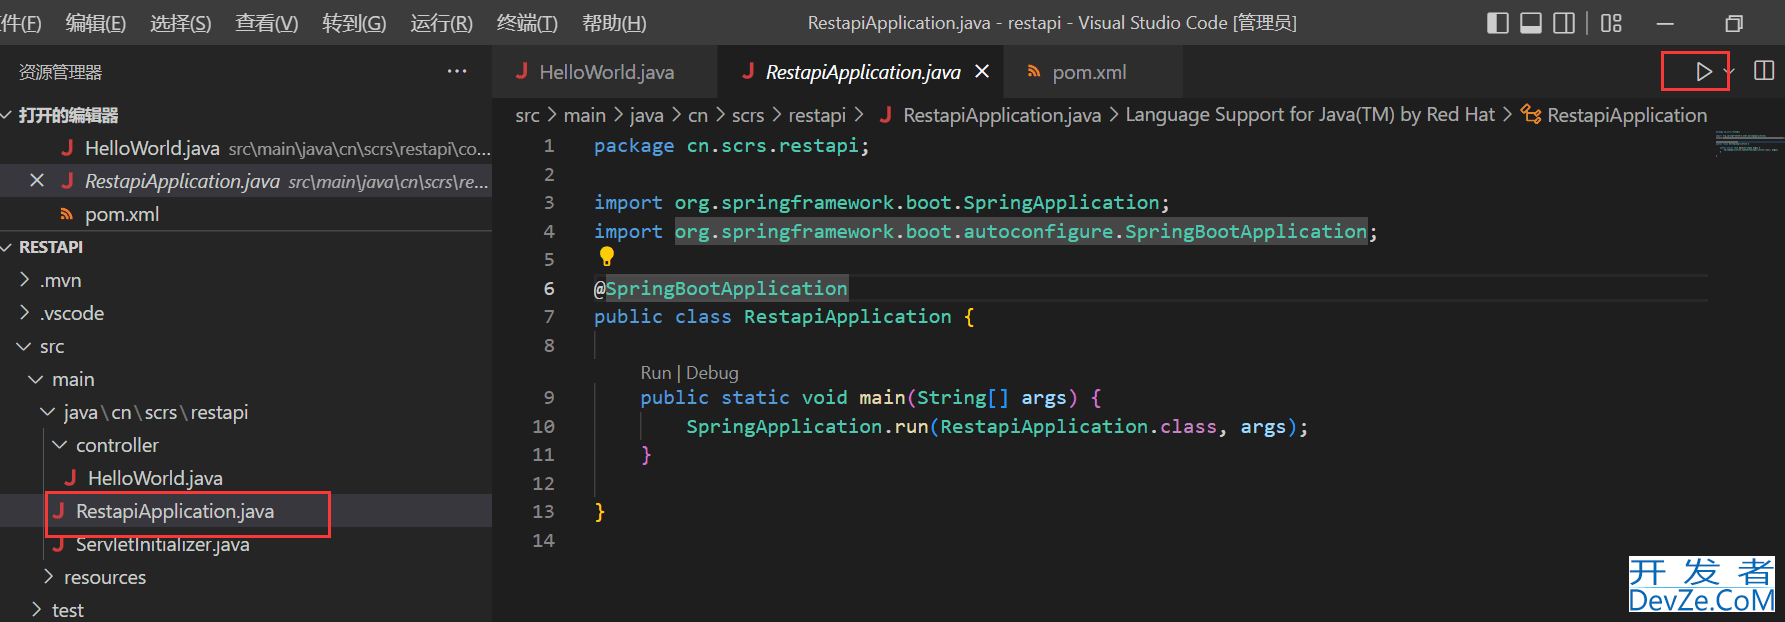
Task: Click SpringApplication.run call on line 10
Action: (x=806, y=426)
